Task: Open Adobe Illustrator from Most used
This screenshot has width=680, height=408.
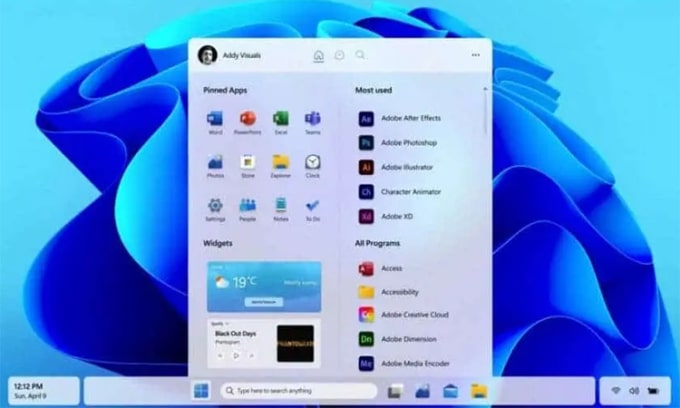Action: [x=396, y=167]
